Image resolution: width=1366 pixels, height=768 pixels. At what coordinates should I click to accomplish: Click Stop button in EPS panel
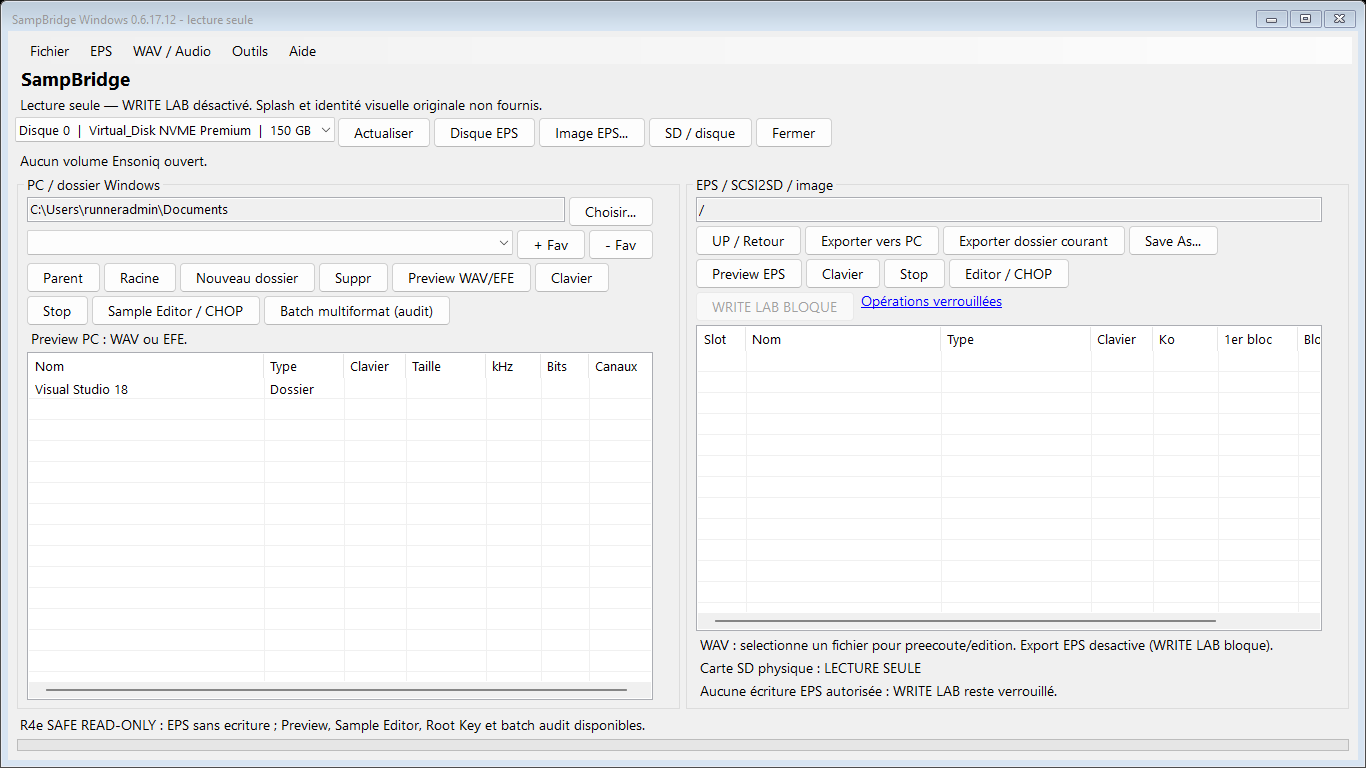pyautogui.click(x=914, y=274)
